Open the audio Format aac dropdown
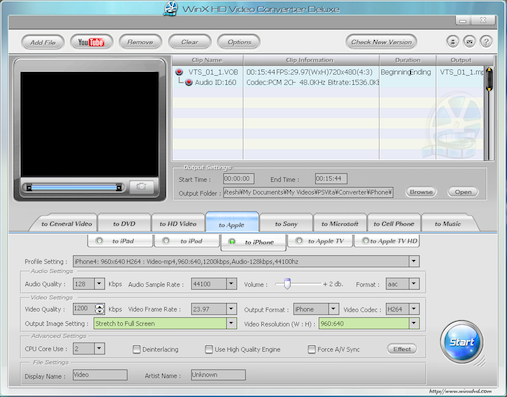507x397 pixels. (x=414, y=284)
